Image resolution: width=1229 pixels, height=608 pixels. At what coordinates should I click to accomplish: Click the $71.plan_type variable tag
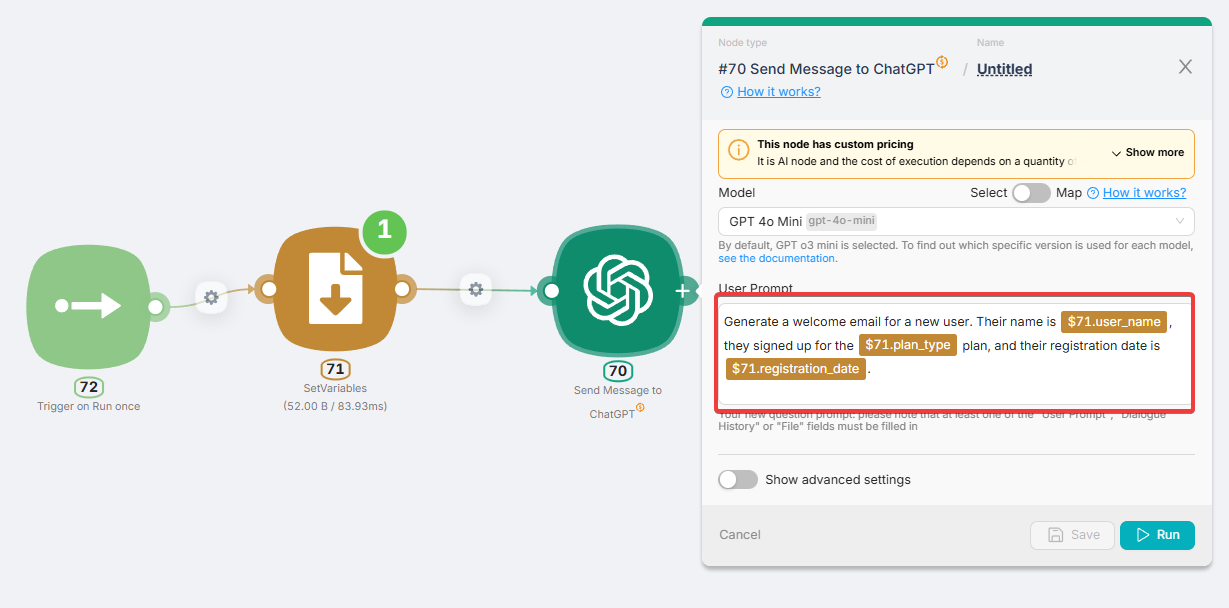908,345
